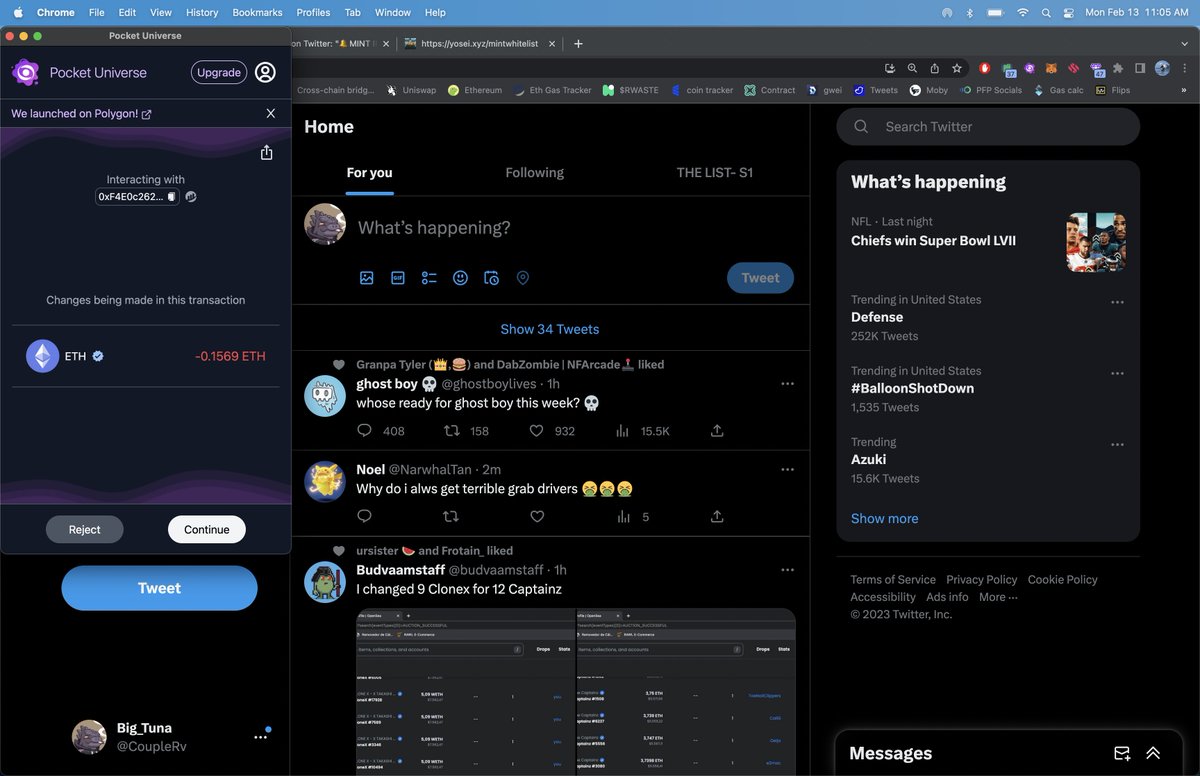Open the Budvaamstaff tweet screenshot image
Screen dimensions: 1200x776
[x=576, y=692]
